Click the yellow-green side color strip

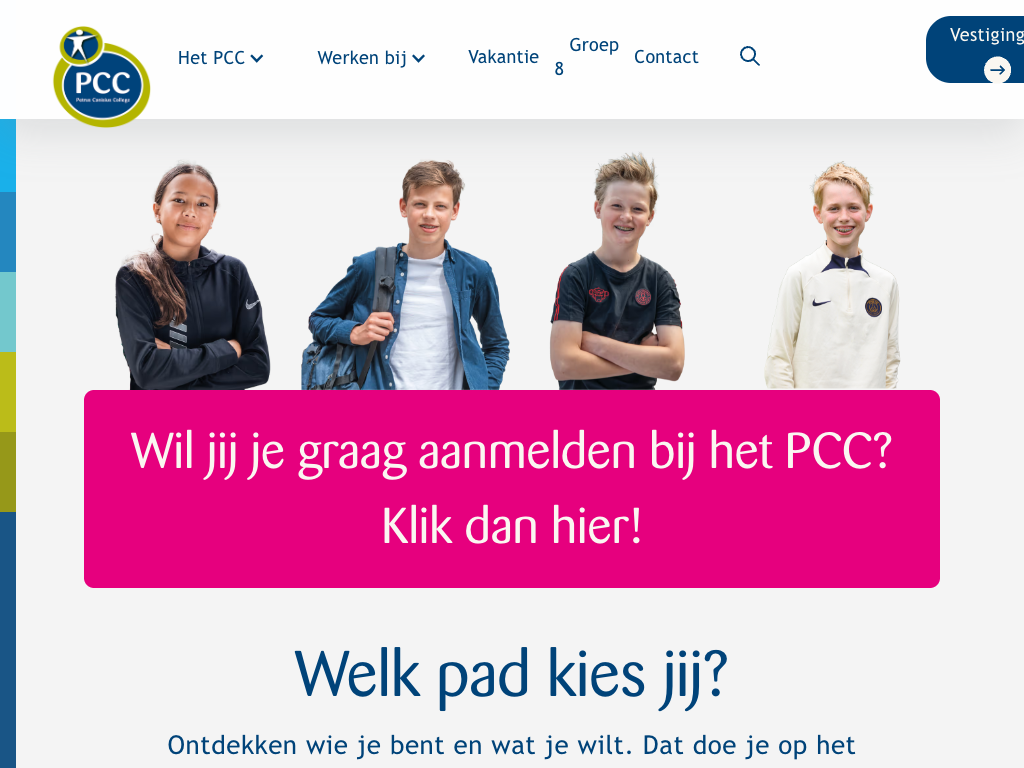8,392
